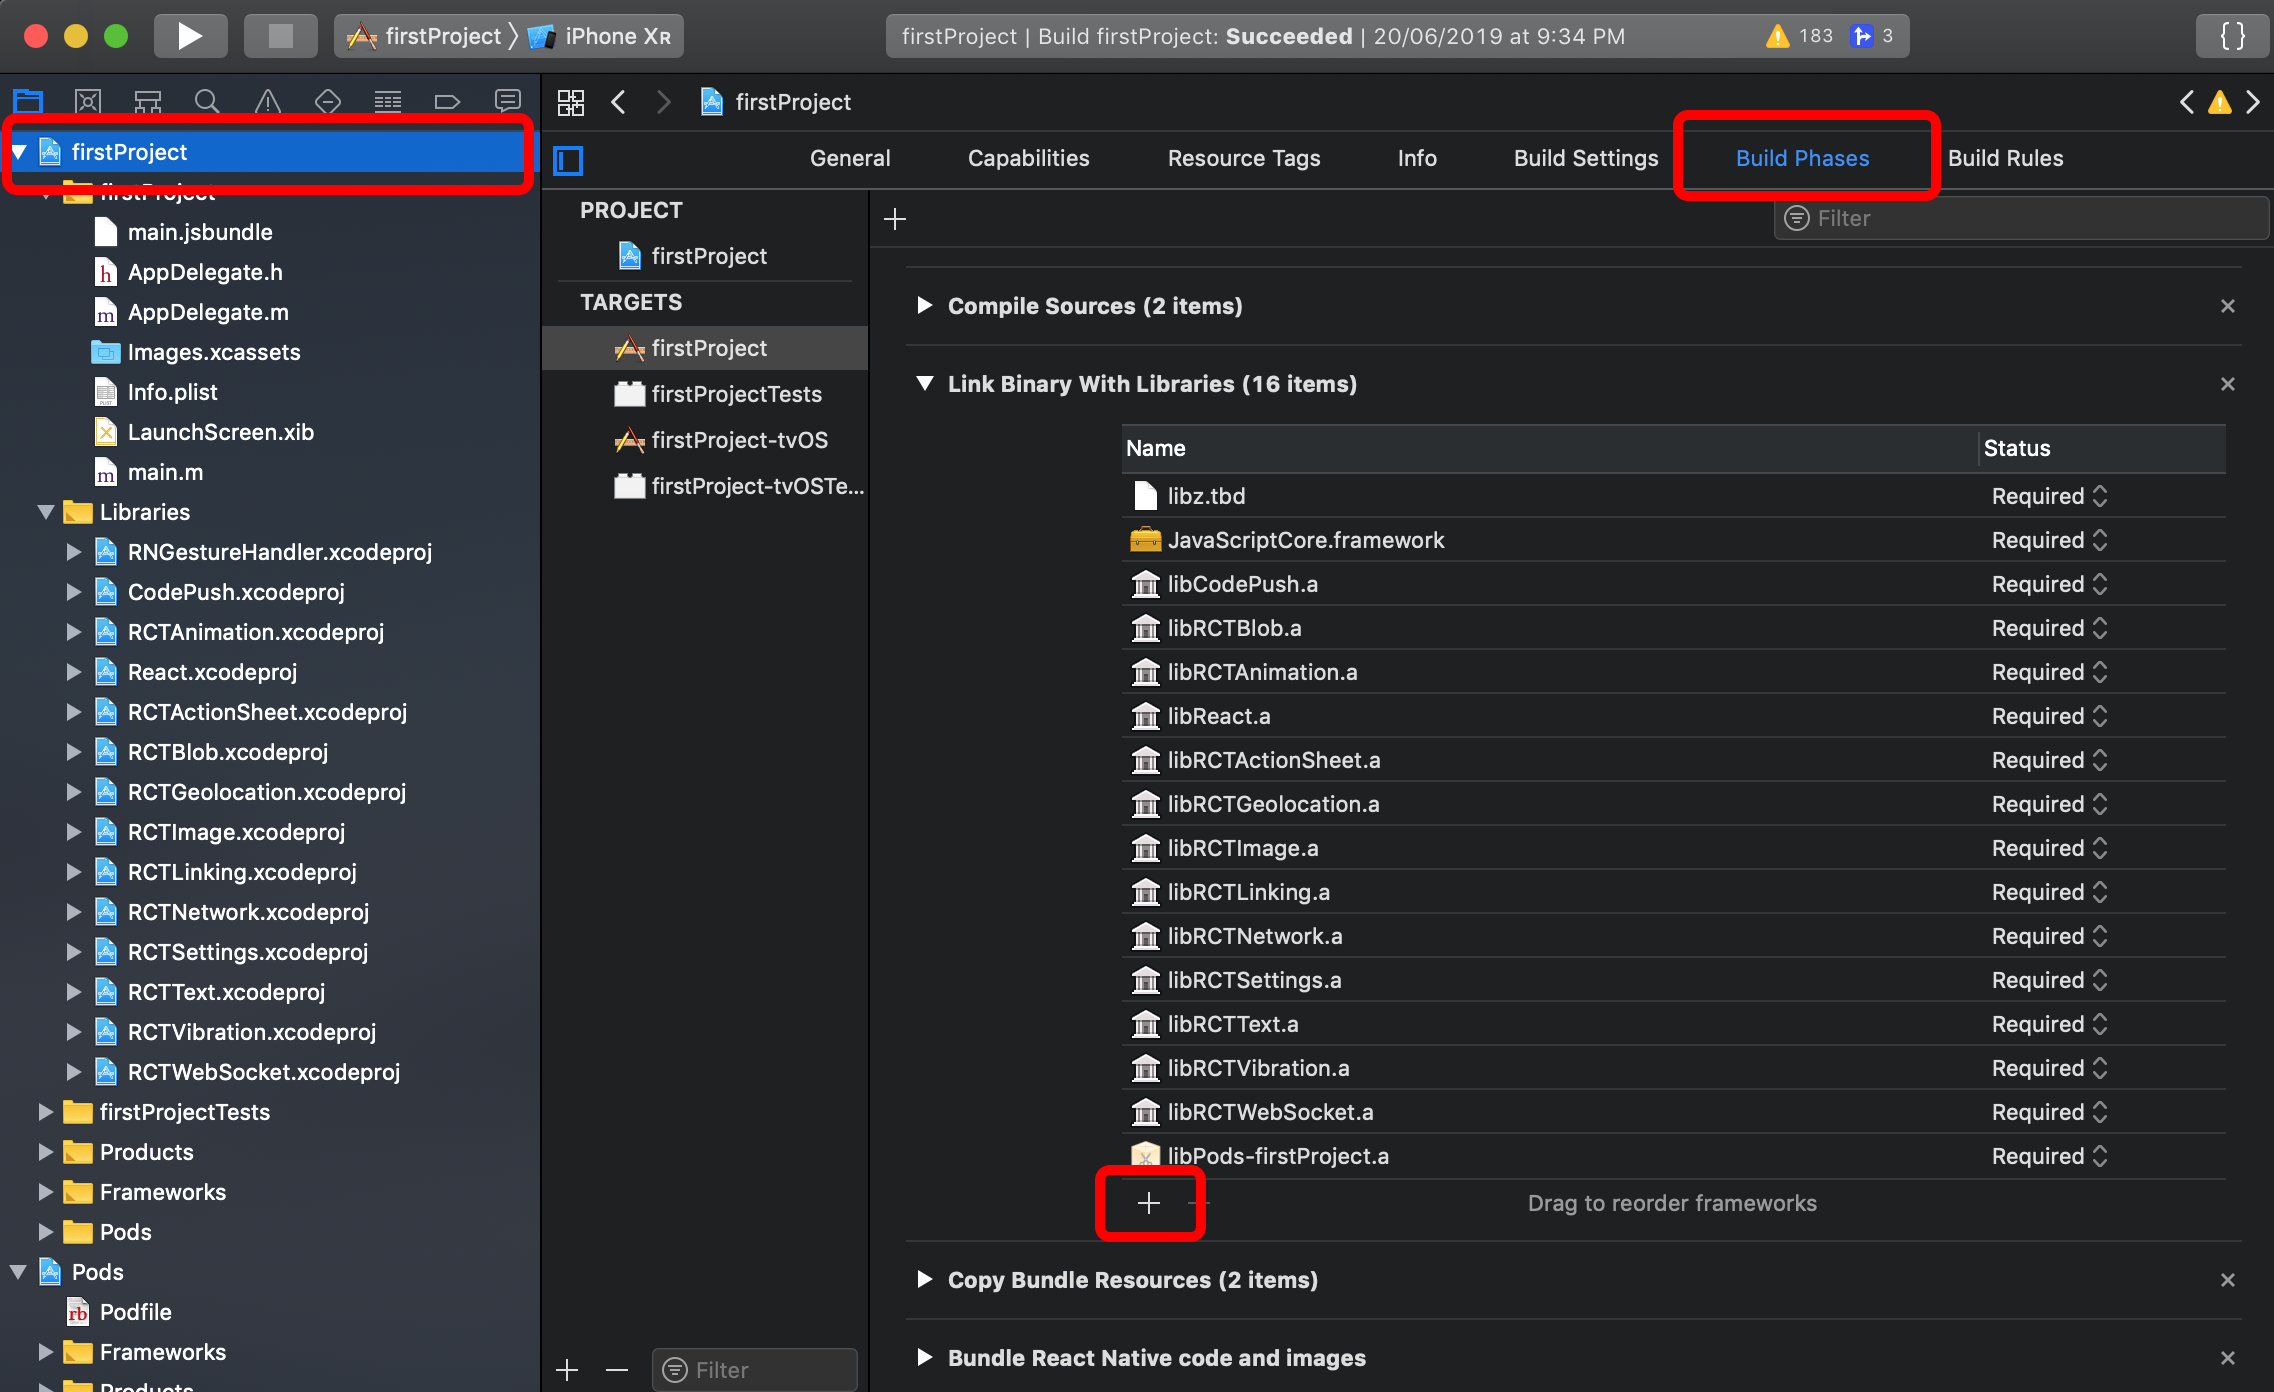Toggle the targets list sidebar button
This screenshot has height=1392, width=2274.
tap(568, 160)
